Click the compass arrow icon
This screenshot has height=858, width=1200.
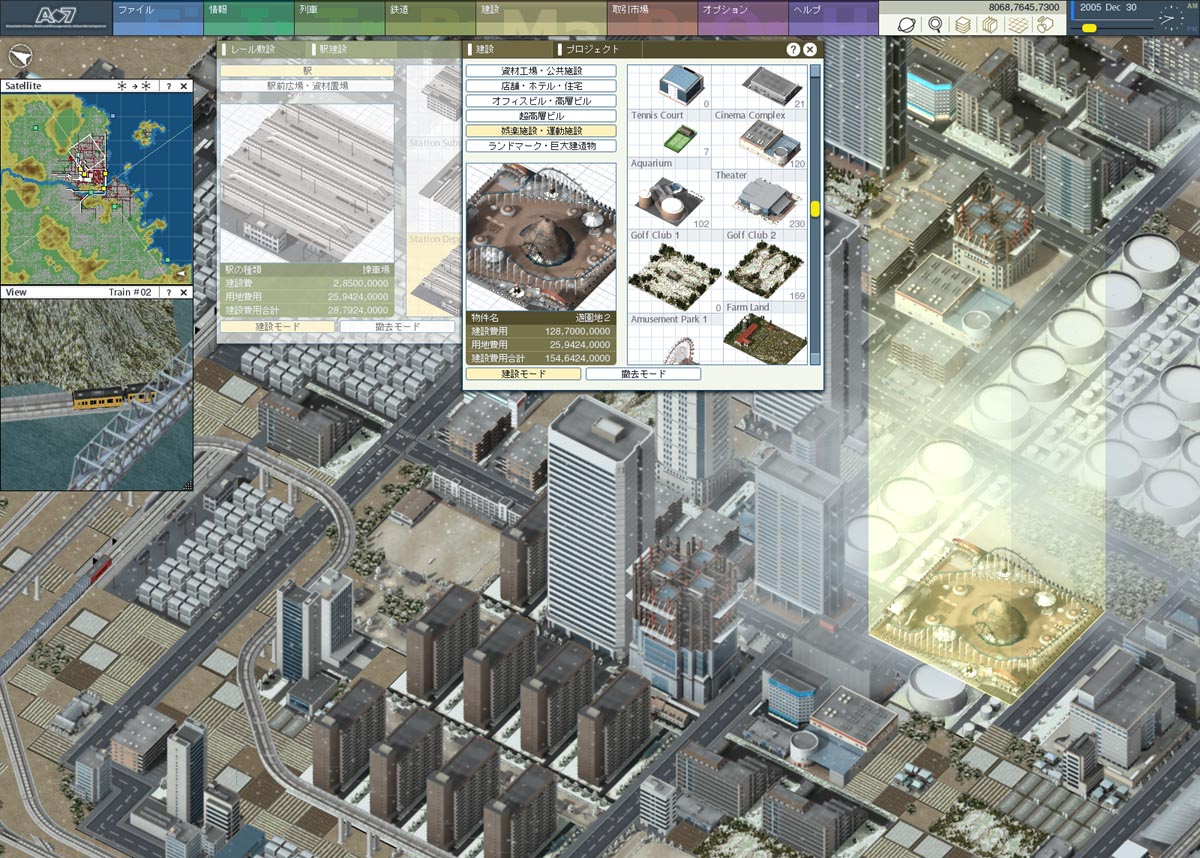tap(20, 56)
